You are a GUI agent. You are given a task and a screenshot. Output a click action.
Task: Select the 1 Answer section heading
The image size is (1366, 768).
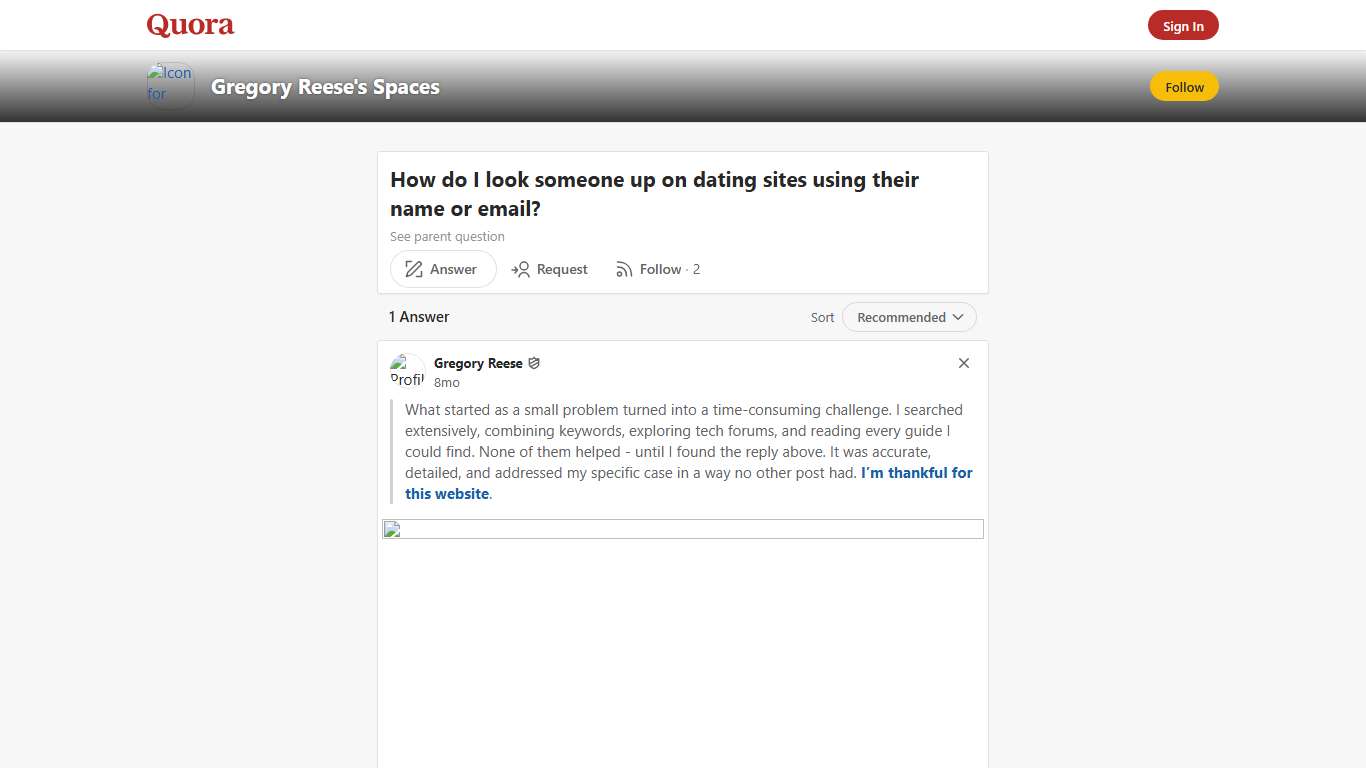(418, 316)
